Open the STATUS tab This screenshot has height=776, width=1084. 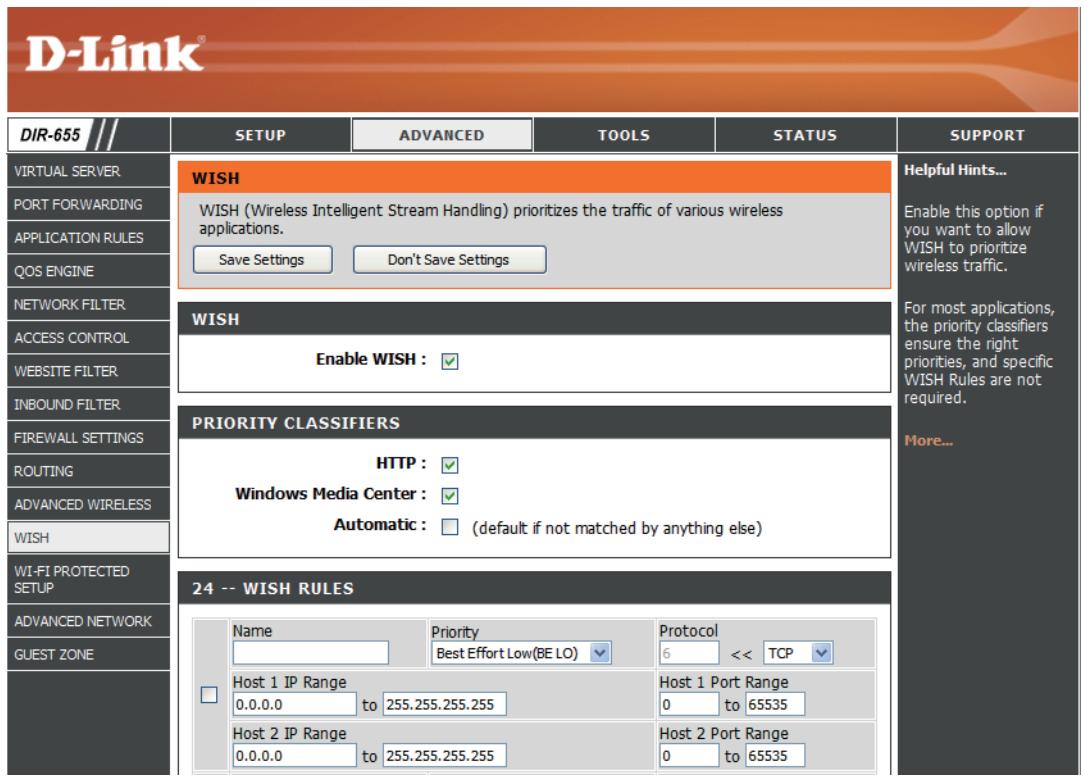click(805, 135)
